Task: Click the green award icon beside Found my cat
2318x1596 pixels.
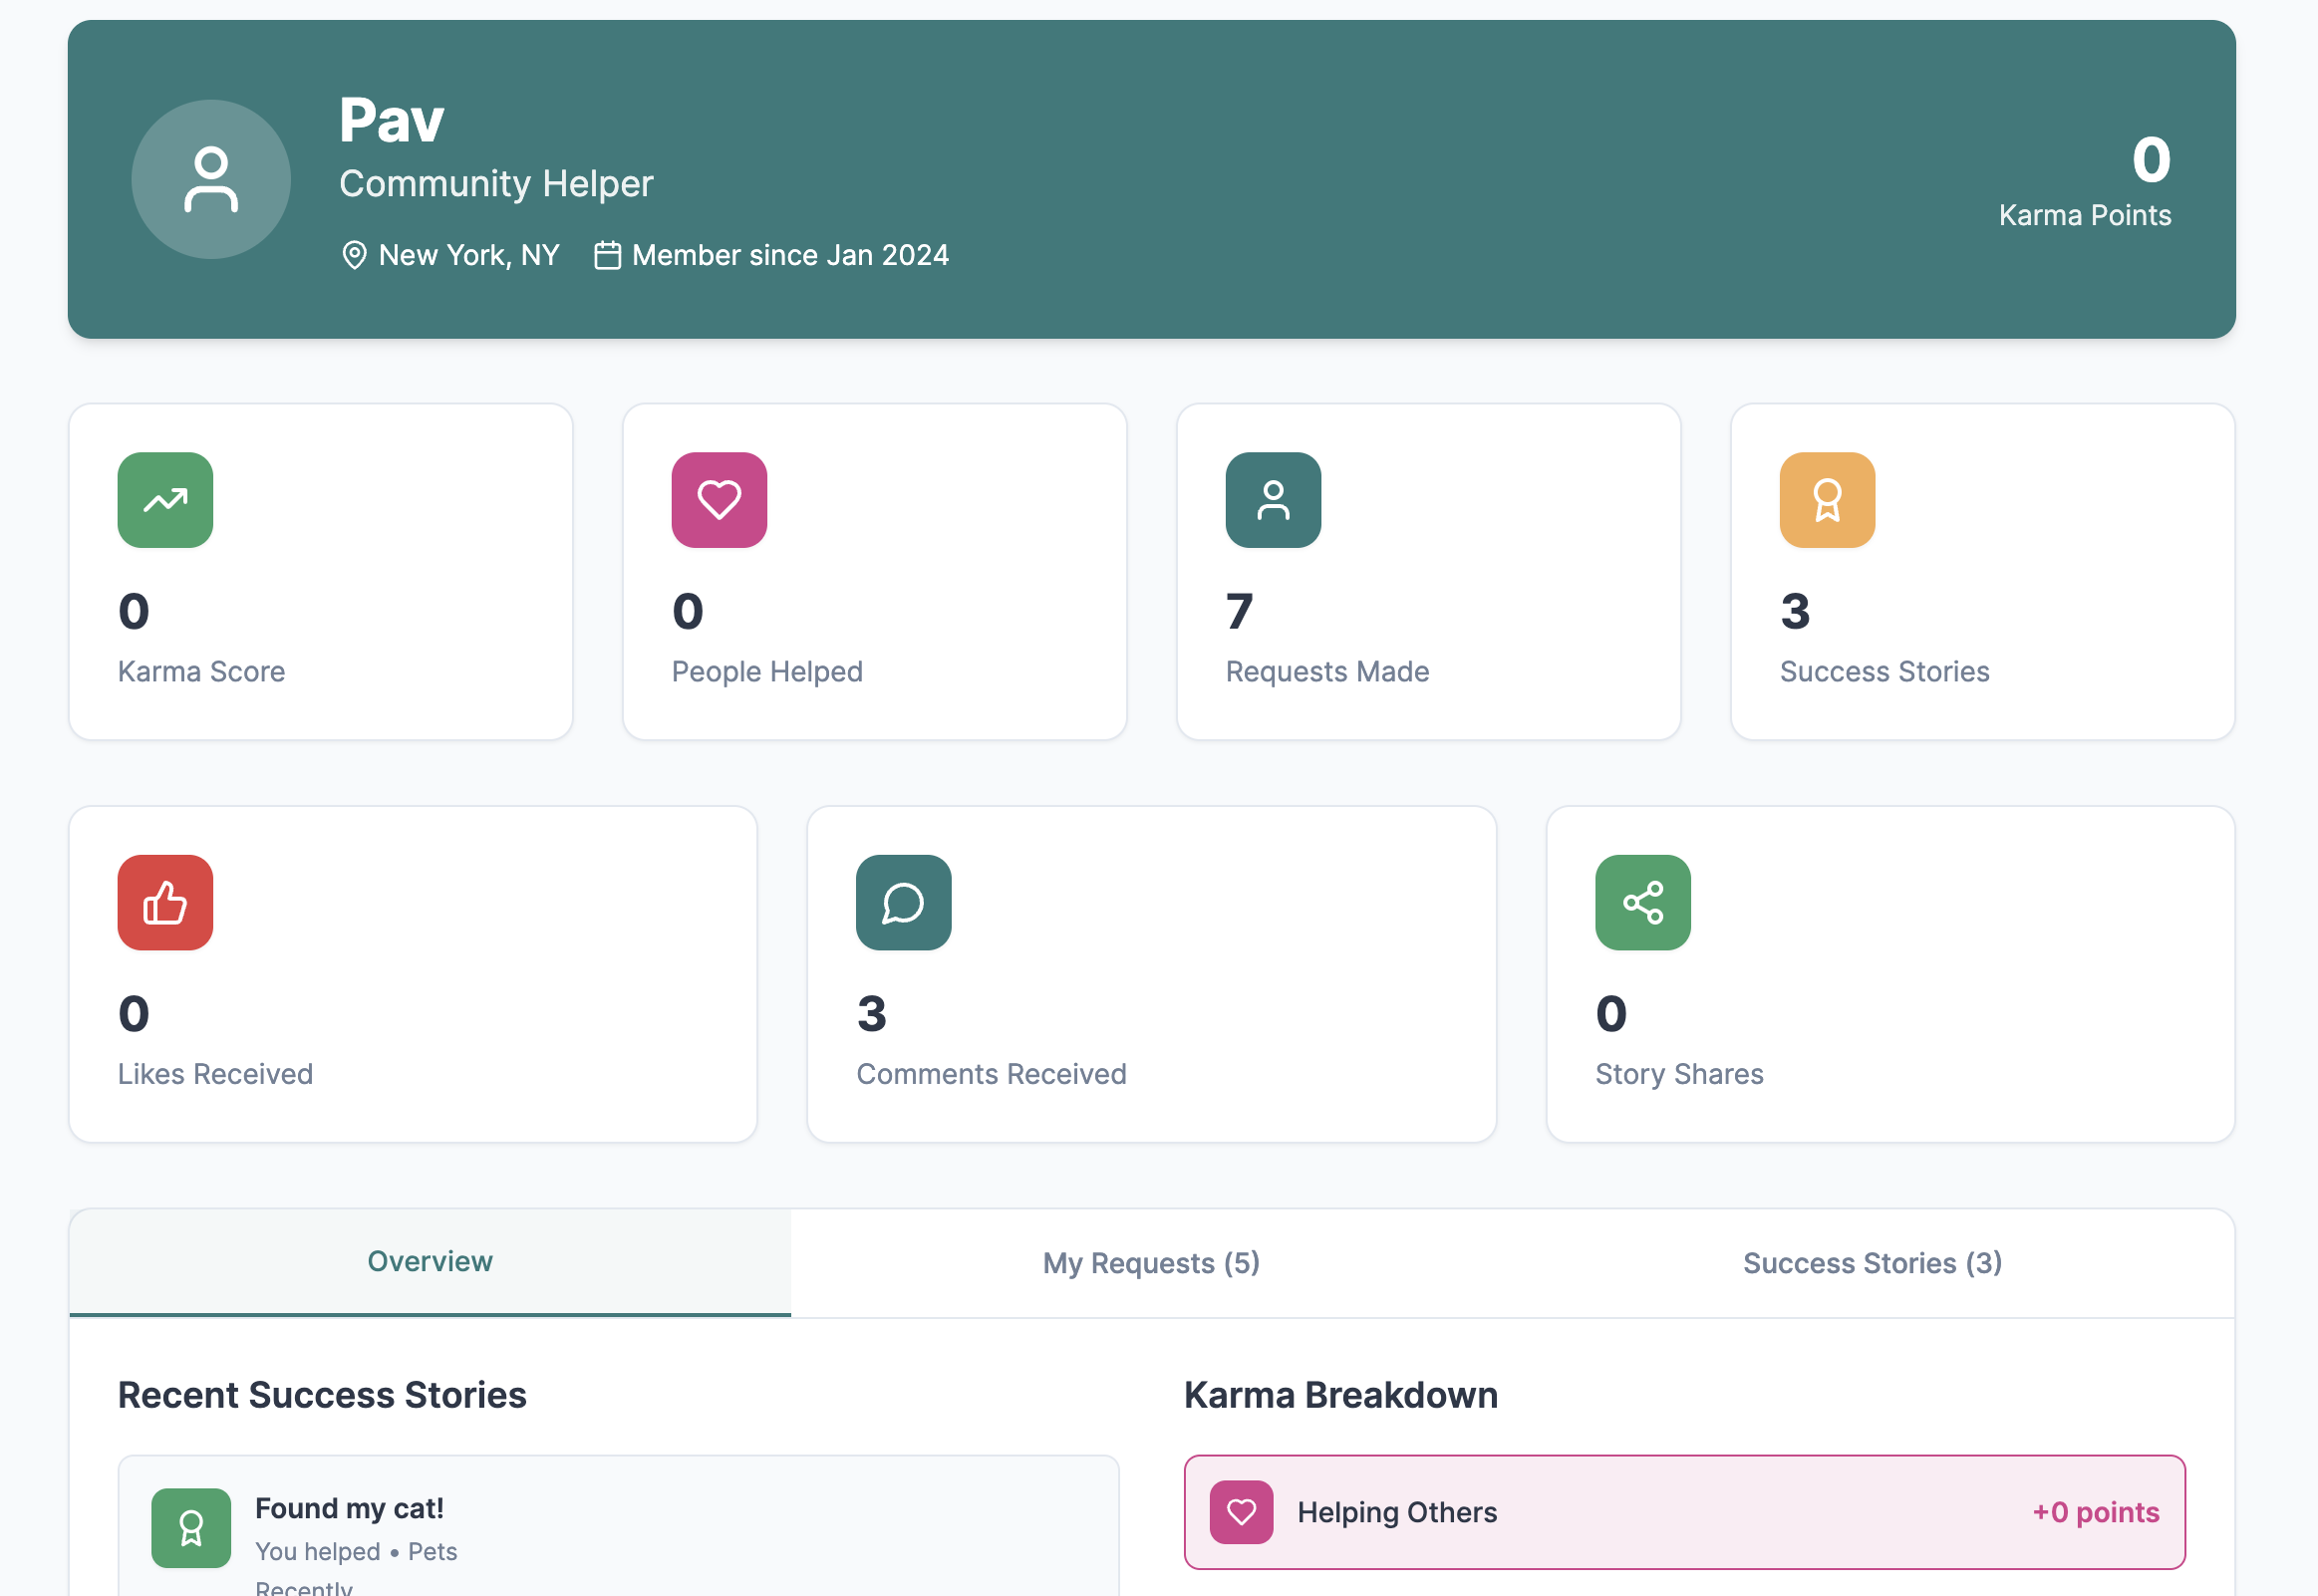Action: pyautogui.click(x=191, y=1527)
